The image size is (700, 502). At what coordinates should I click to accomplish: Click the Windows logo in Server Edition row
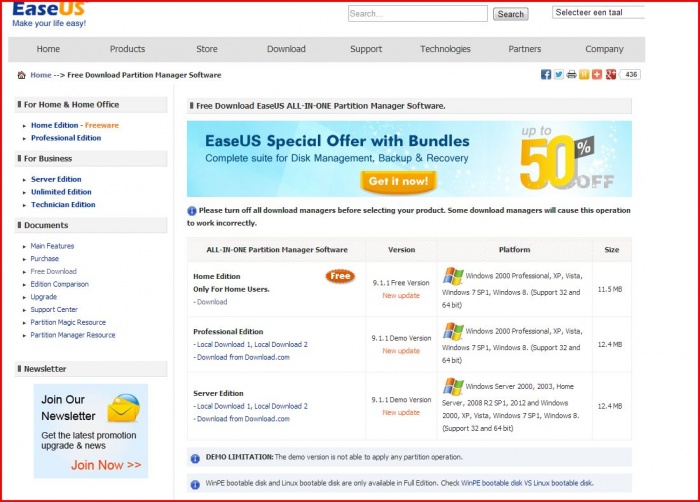point(453,387)
